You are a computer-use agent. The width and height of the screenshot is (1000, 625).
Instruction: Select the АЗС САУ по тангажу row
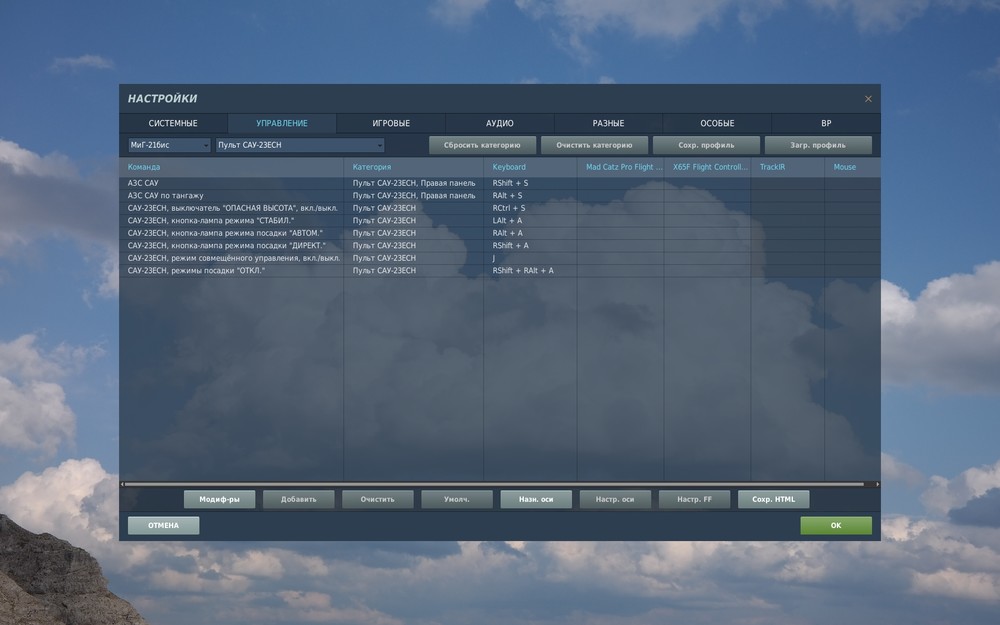click(500, 196)
